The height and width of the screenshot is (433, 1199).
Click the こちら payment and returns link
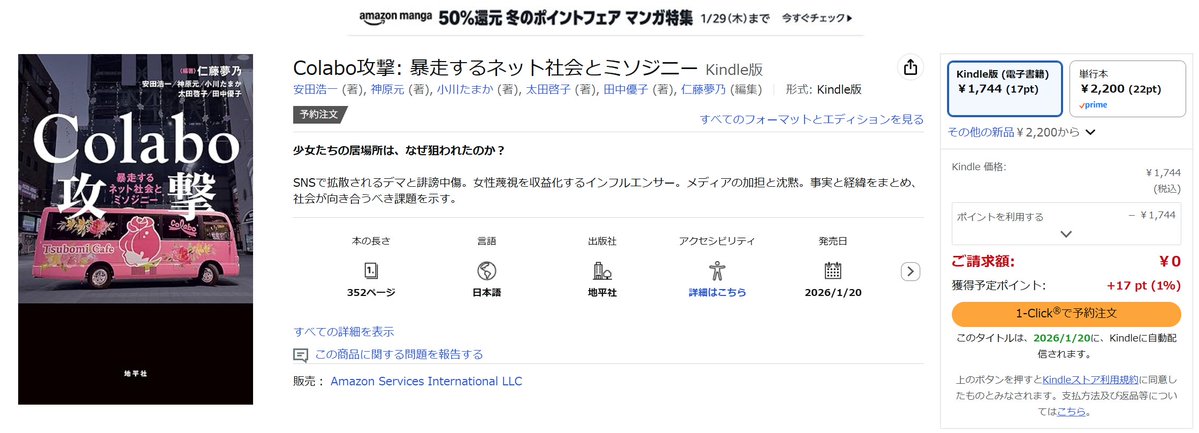tap(1071, 412)
